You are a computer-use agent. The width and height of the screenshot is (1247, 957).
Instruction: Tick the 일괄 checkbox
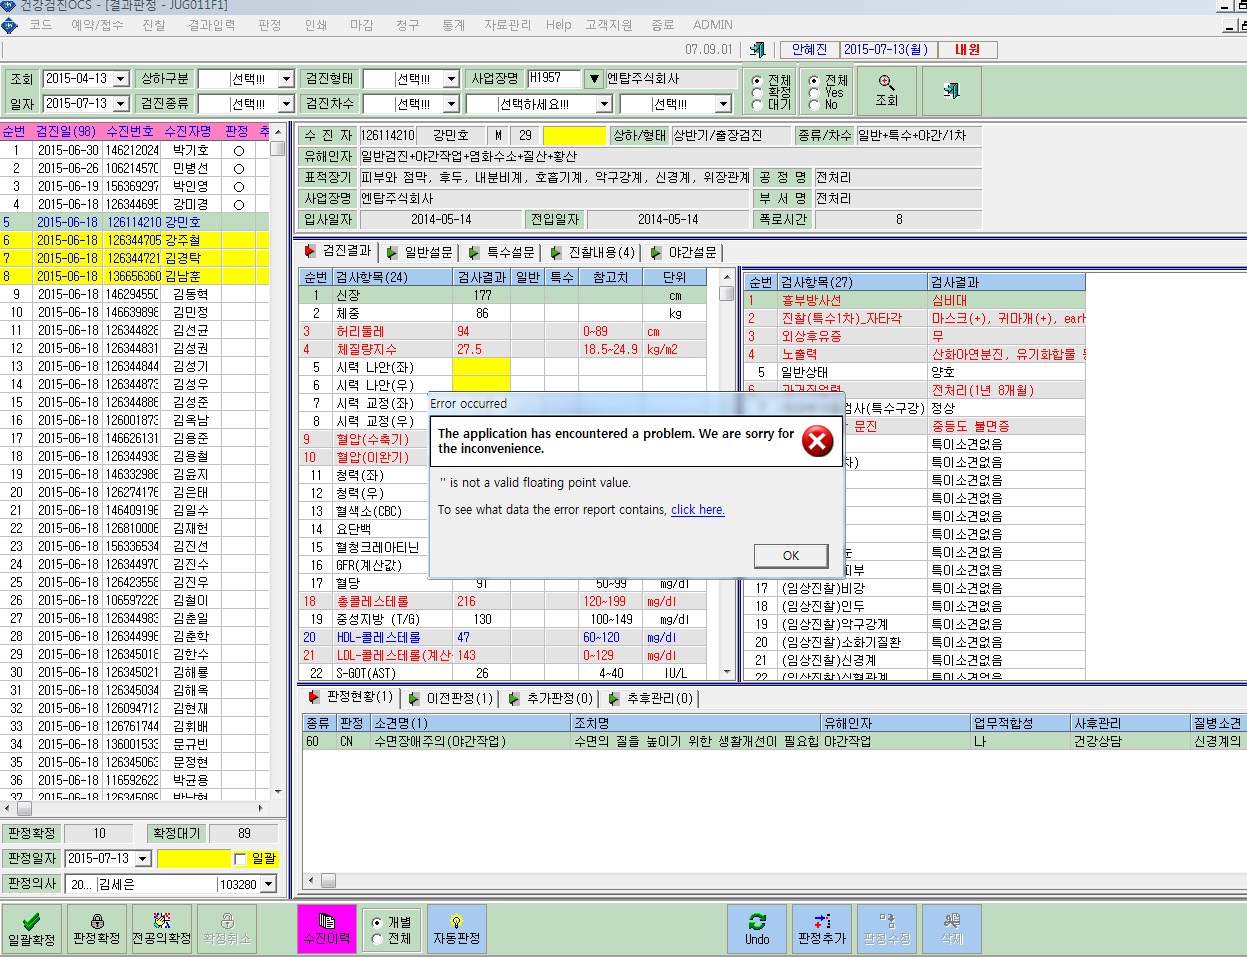(240, 858)
